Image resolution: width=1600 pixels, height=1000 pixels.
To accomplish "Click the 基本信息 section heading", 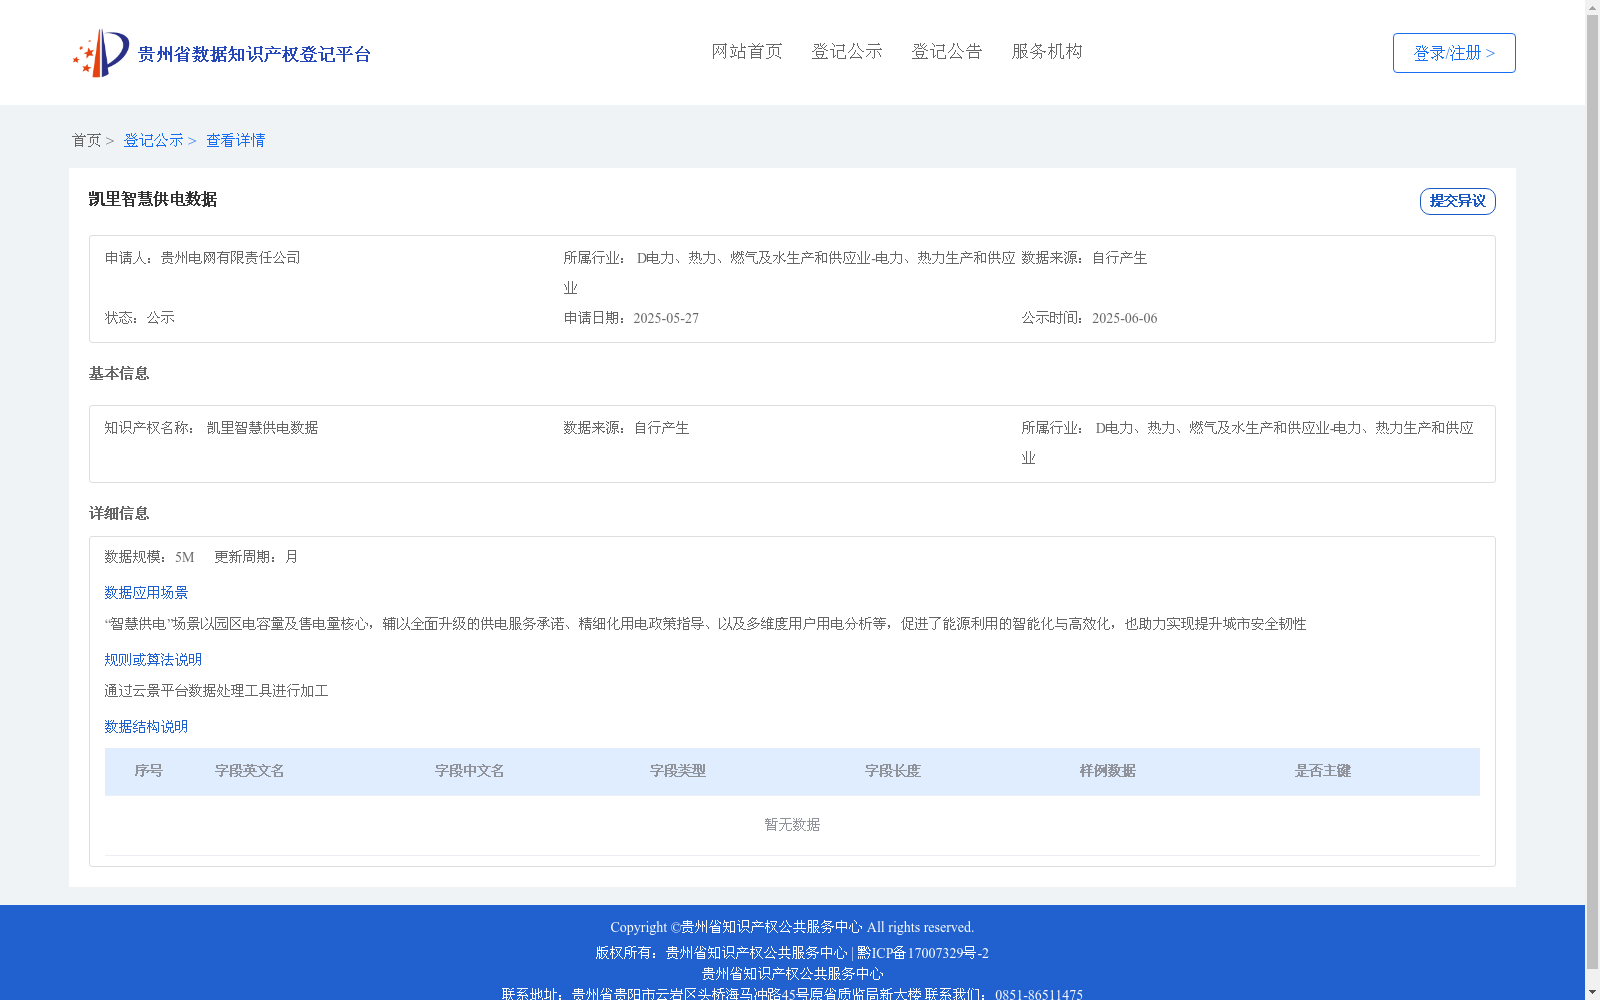I will point(119,373).
